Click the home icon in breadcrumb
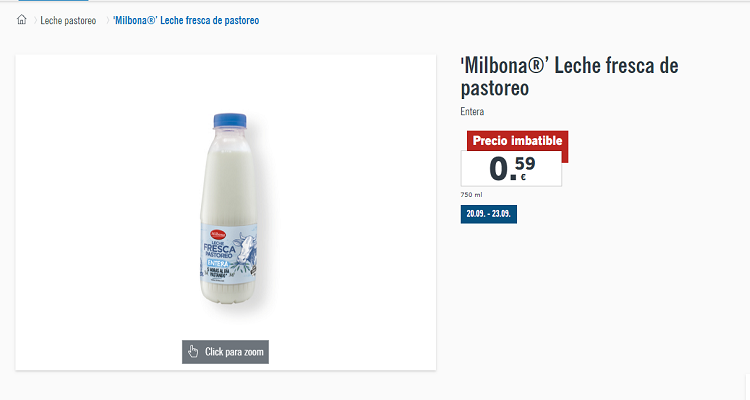Viewport: 750px width, 400px height. coord(22,20)
